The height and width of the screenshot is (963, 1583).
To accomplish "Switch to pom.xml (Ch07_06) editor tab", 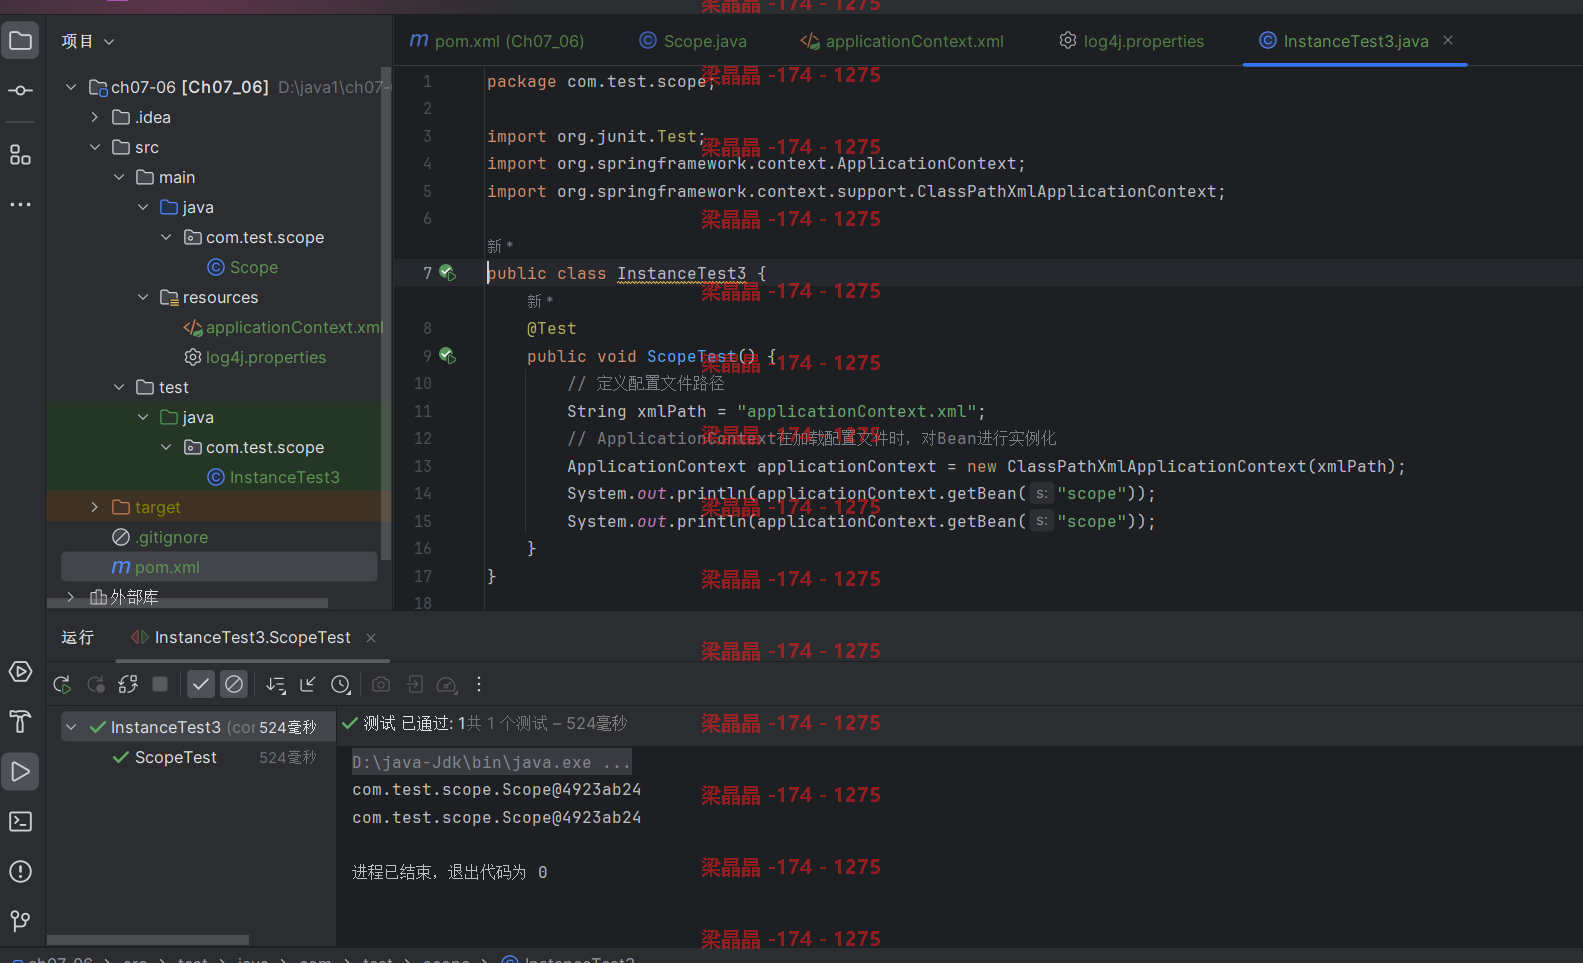I will [x=497, y=41].
